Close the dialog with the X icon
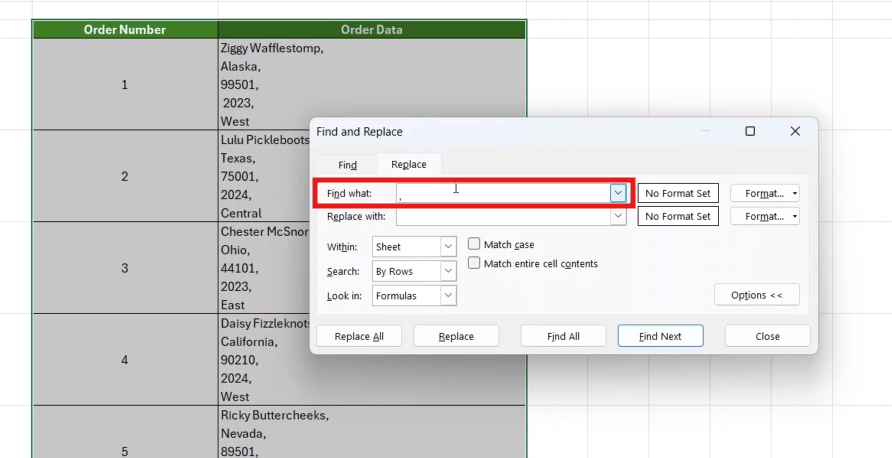The image size is (892, 458). click(x=795, y=131)
